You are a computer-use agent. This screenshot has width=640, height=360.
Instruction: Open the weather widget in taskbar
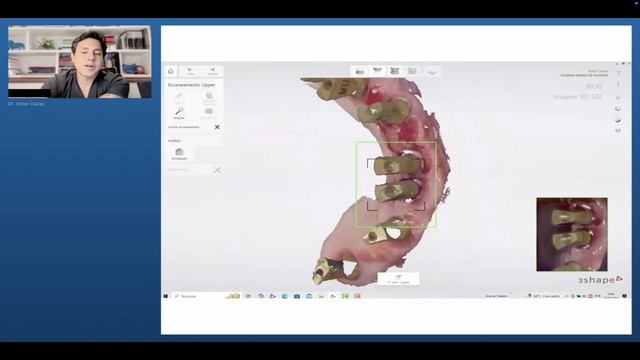pyautogui.click(x=543, y=296)
